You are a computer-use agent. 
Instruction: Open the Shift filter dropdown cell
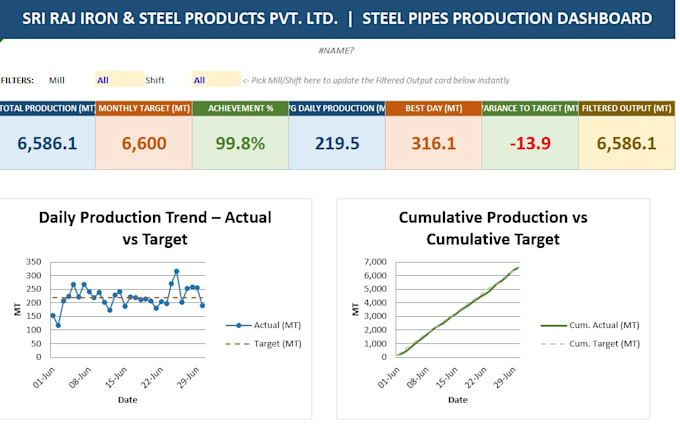[216, 79]
